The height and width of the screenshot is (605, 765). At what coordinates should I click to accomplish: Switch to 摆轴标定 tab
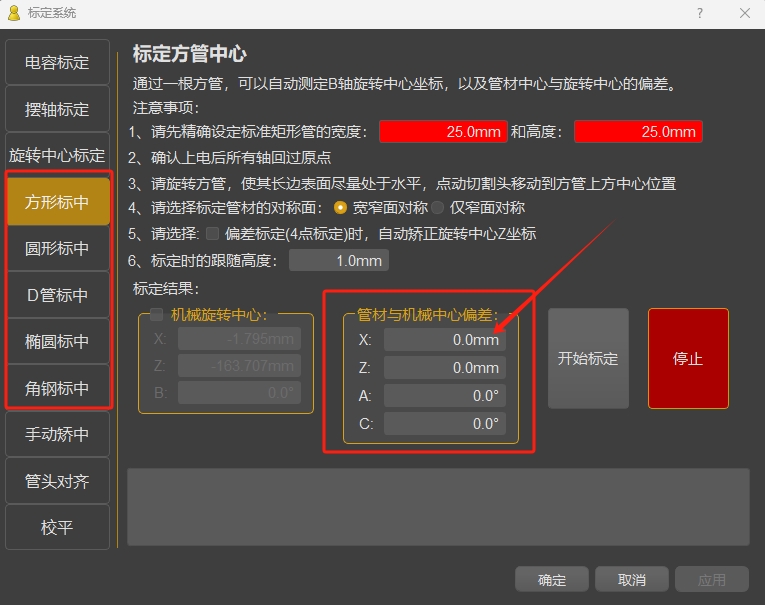57,109
